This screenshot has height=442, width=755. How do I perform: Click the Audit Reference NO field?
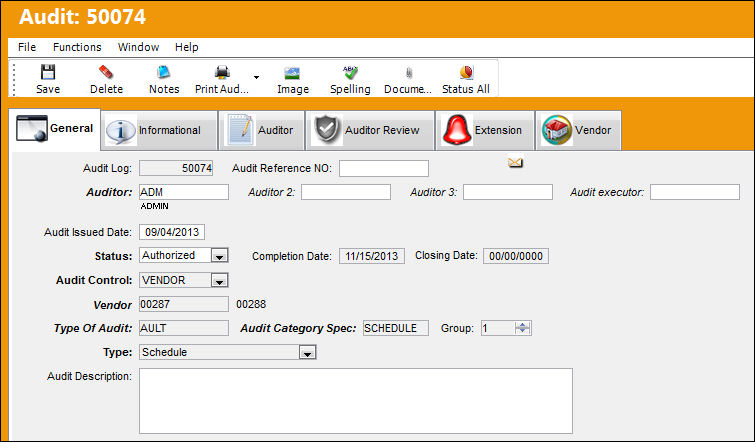point(384,169)
